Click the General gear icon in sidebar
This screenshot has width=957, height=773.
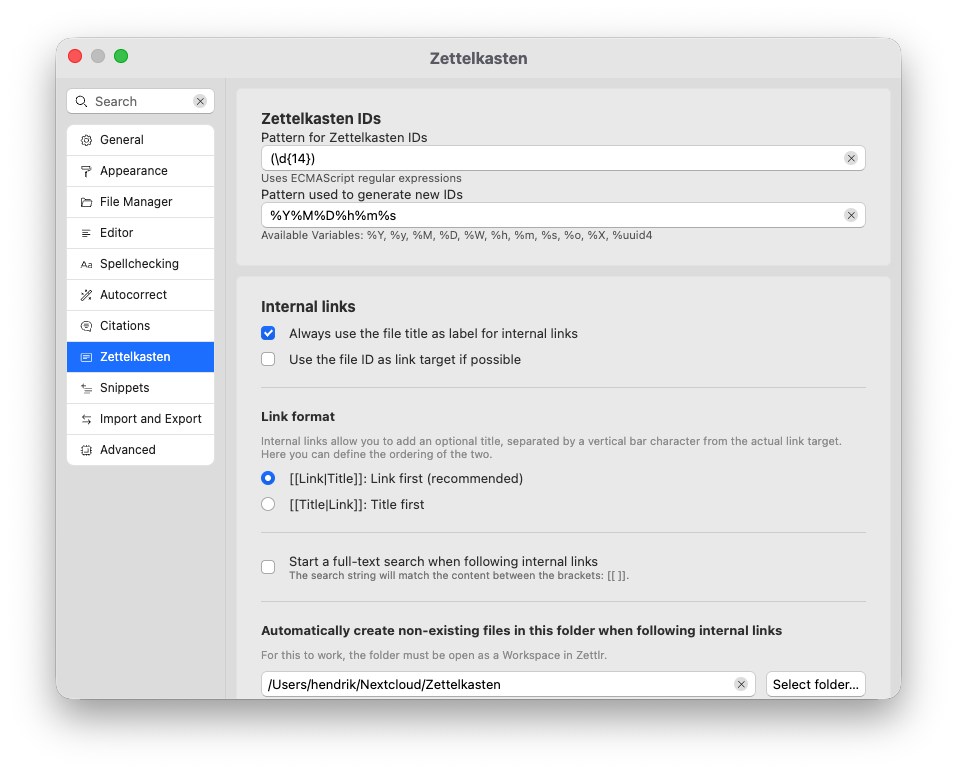[x=86, y=141]
